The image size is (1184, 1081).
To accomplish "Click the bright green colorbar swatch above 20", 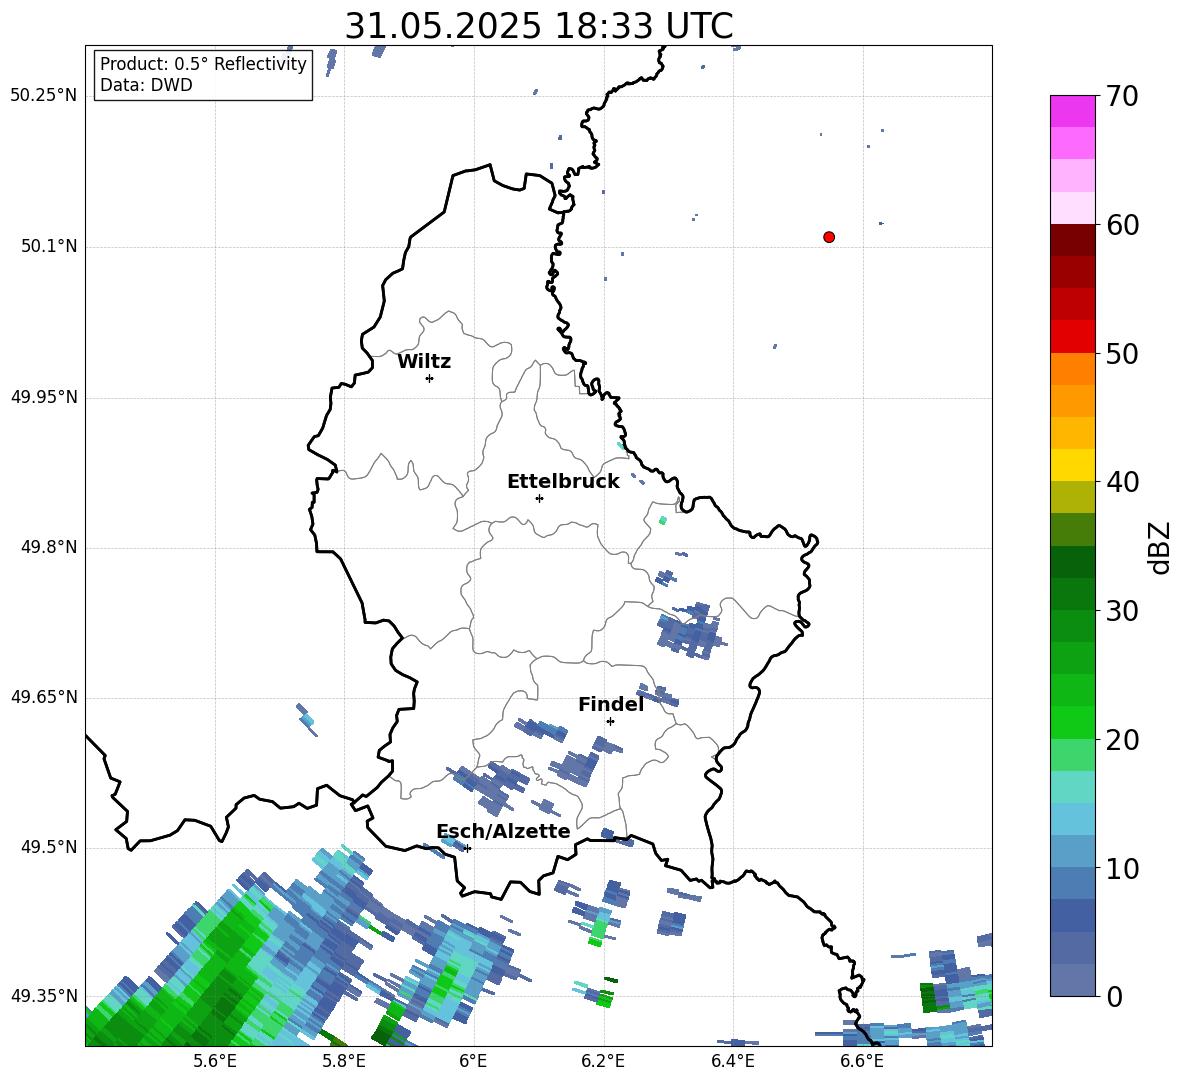I will [x=1072, y=723].
